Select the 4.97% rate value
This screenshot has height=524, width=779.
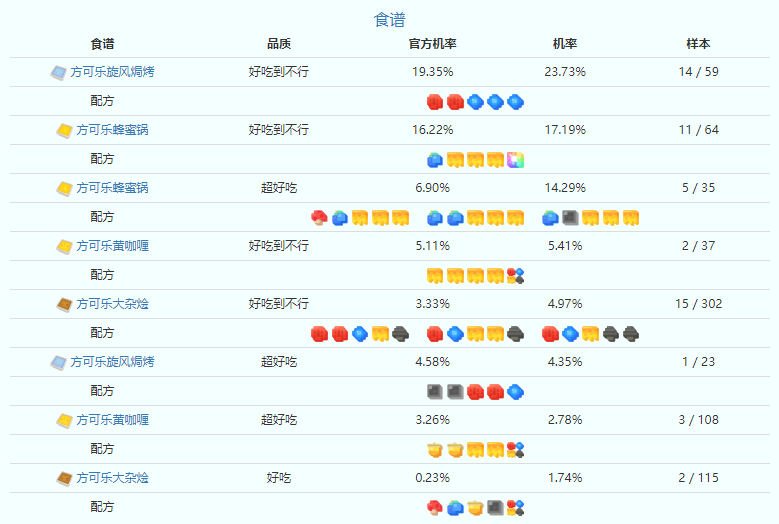pos(565,304)
